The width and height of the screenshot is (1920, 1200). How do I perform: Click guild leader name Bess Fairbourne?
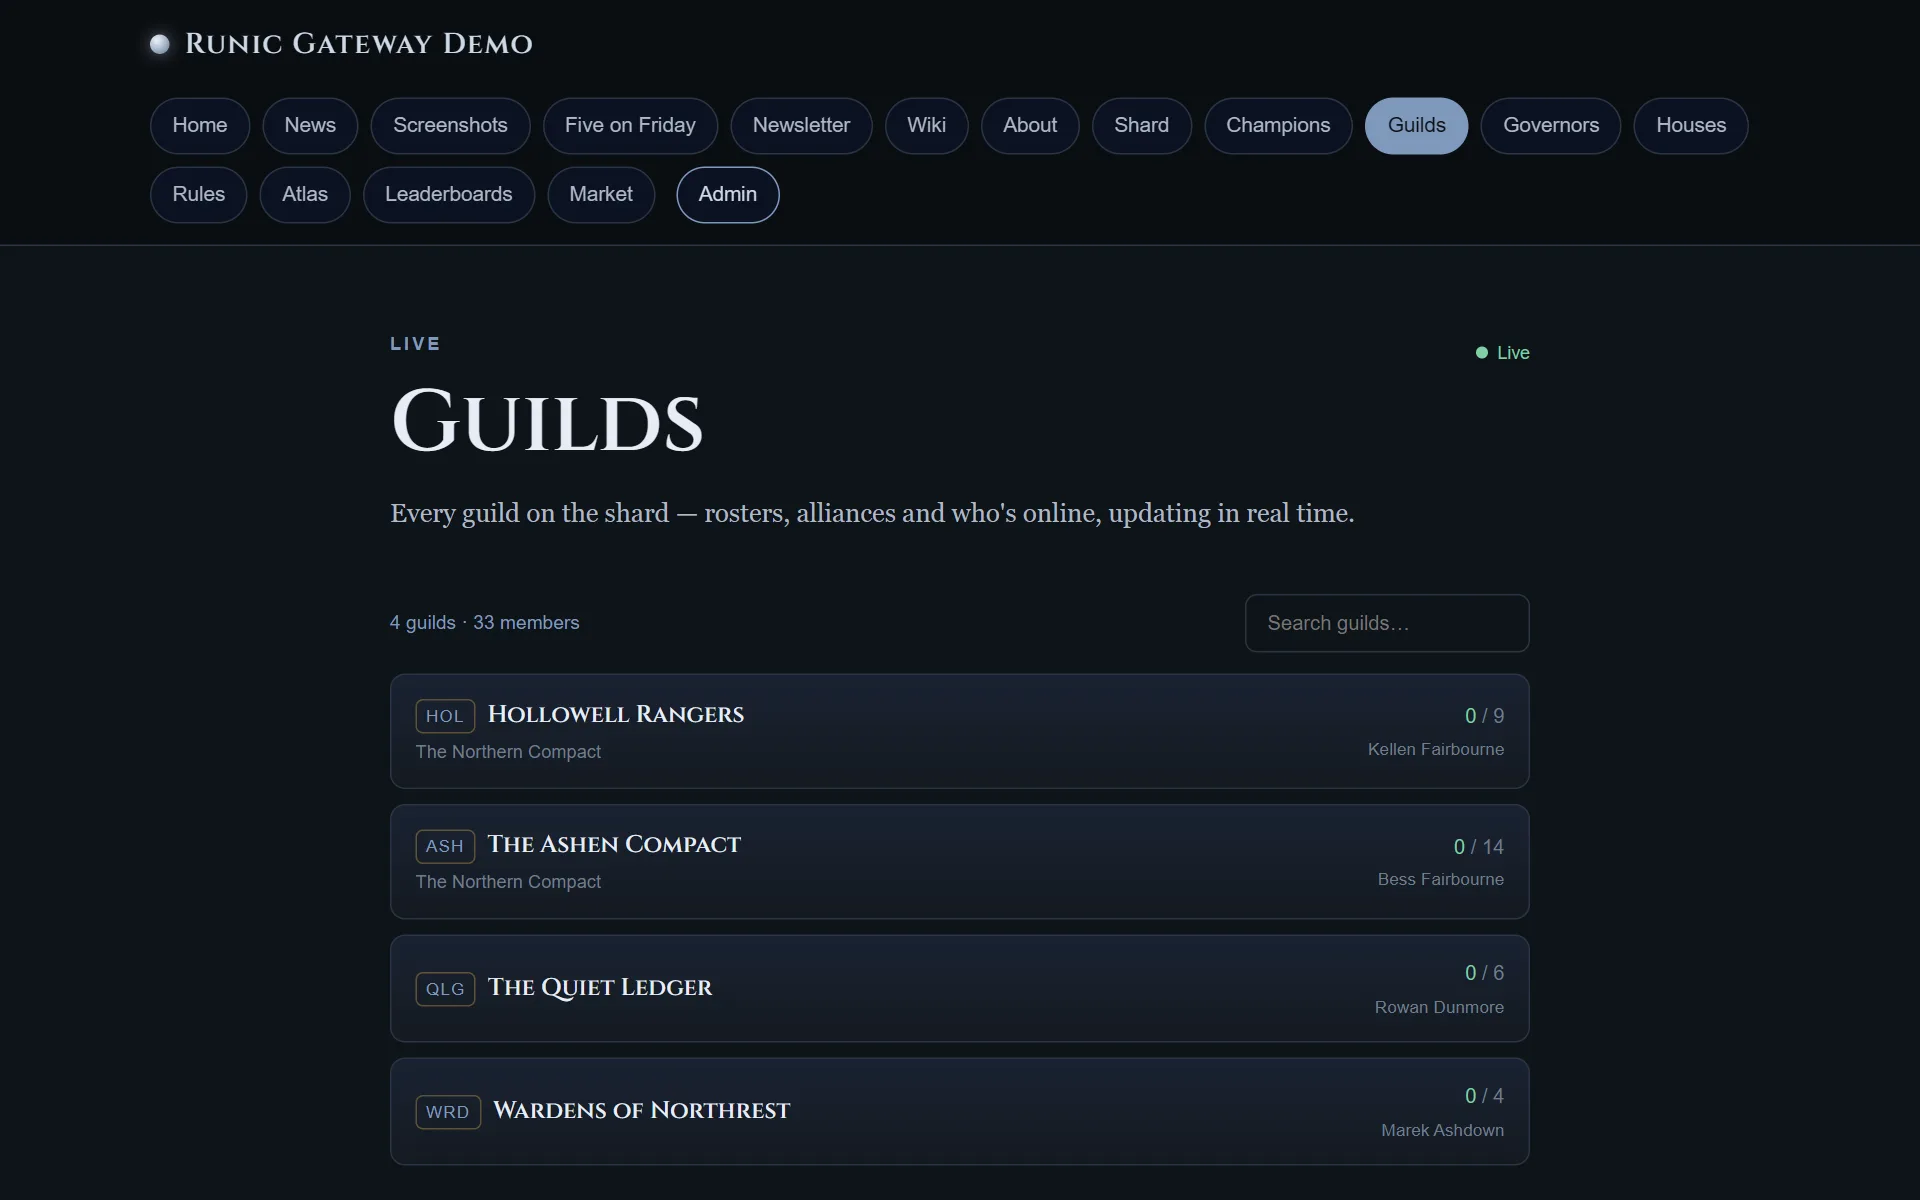1440,880
